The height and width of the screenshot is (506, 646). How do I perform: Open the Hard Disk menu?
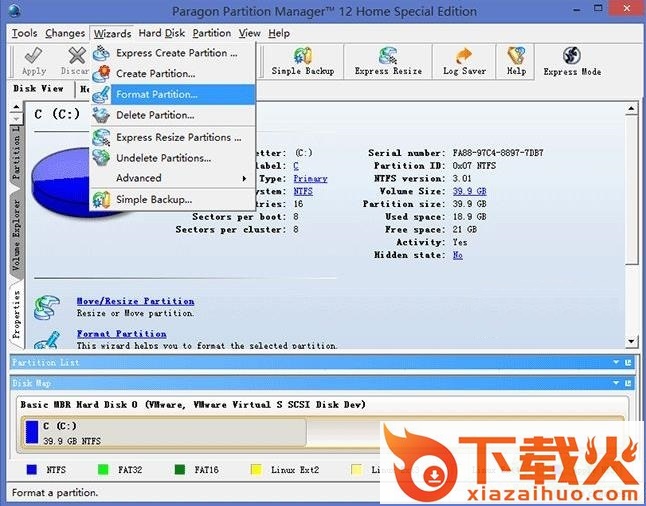coord(162,33)
